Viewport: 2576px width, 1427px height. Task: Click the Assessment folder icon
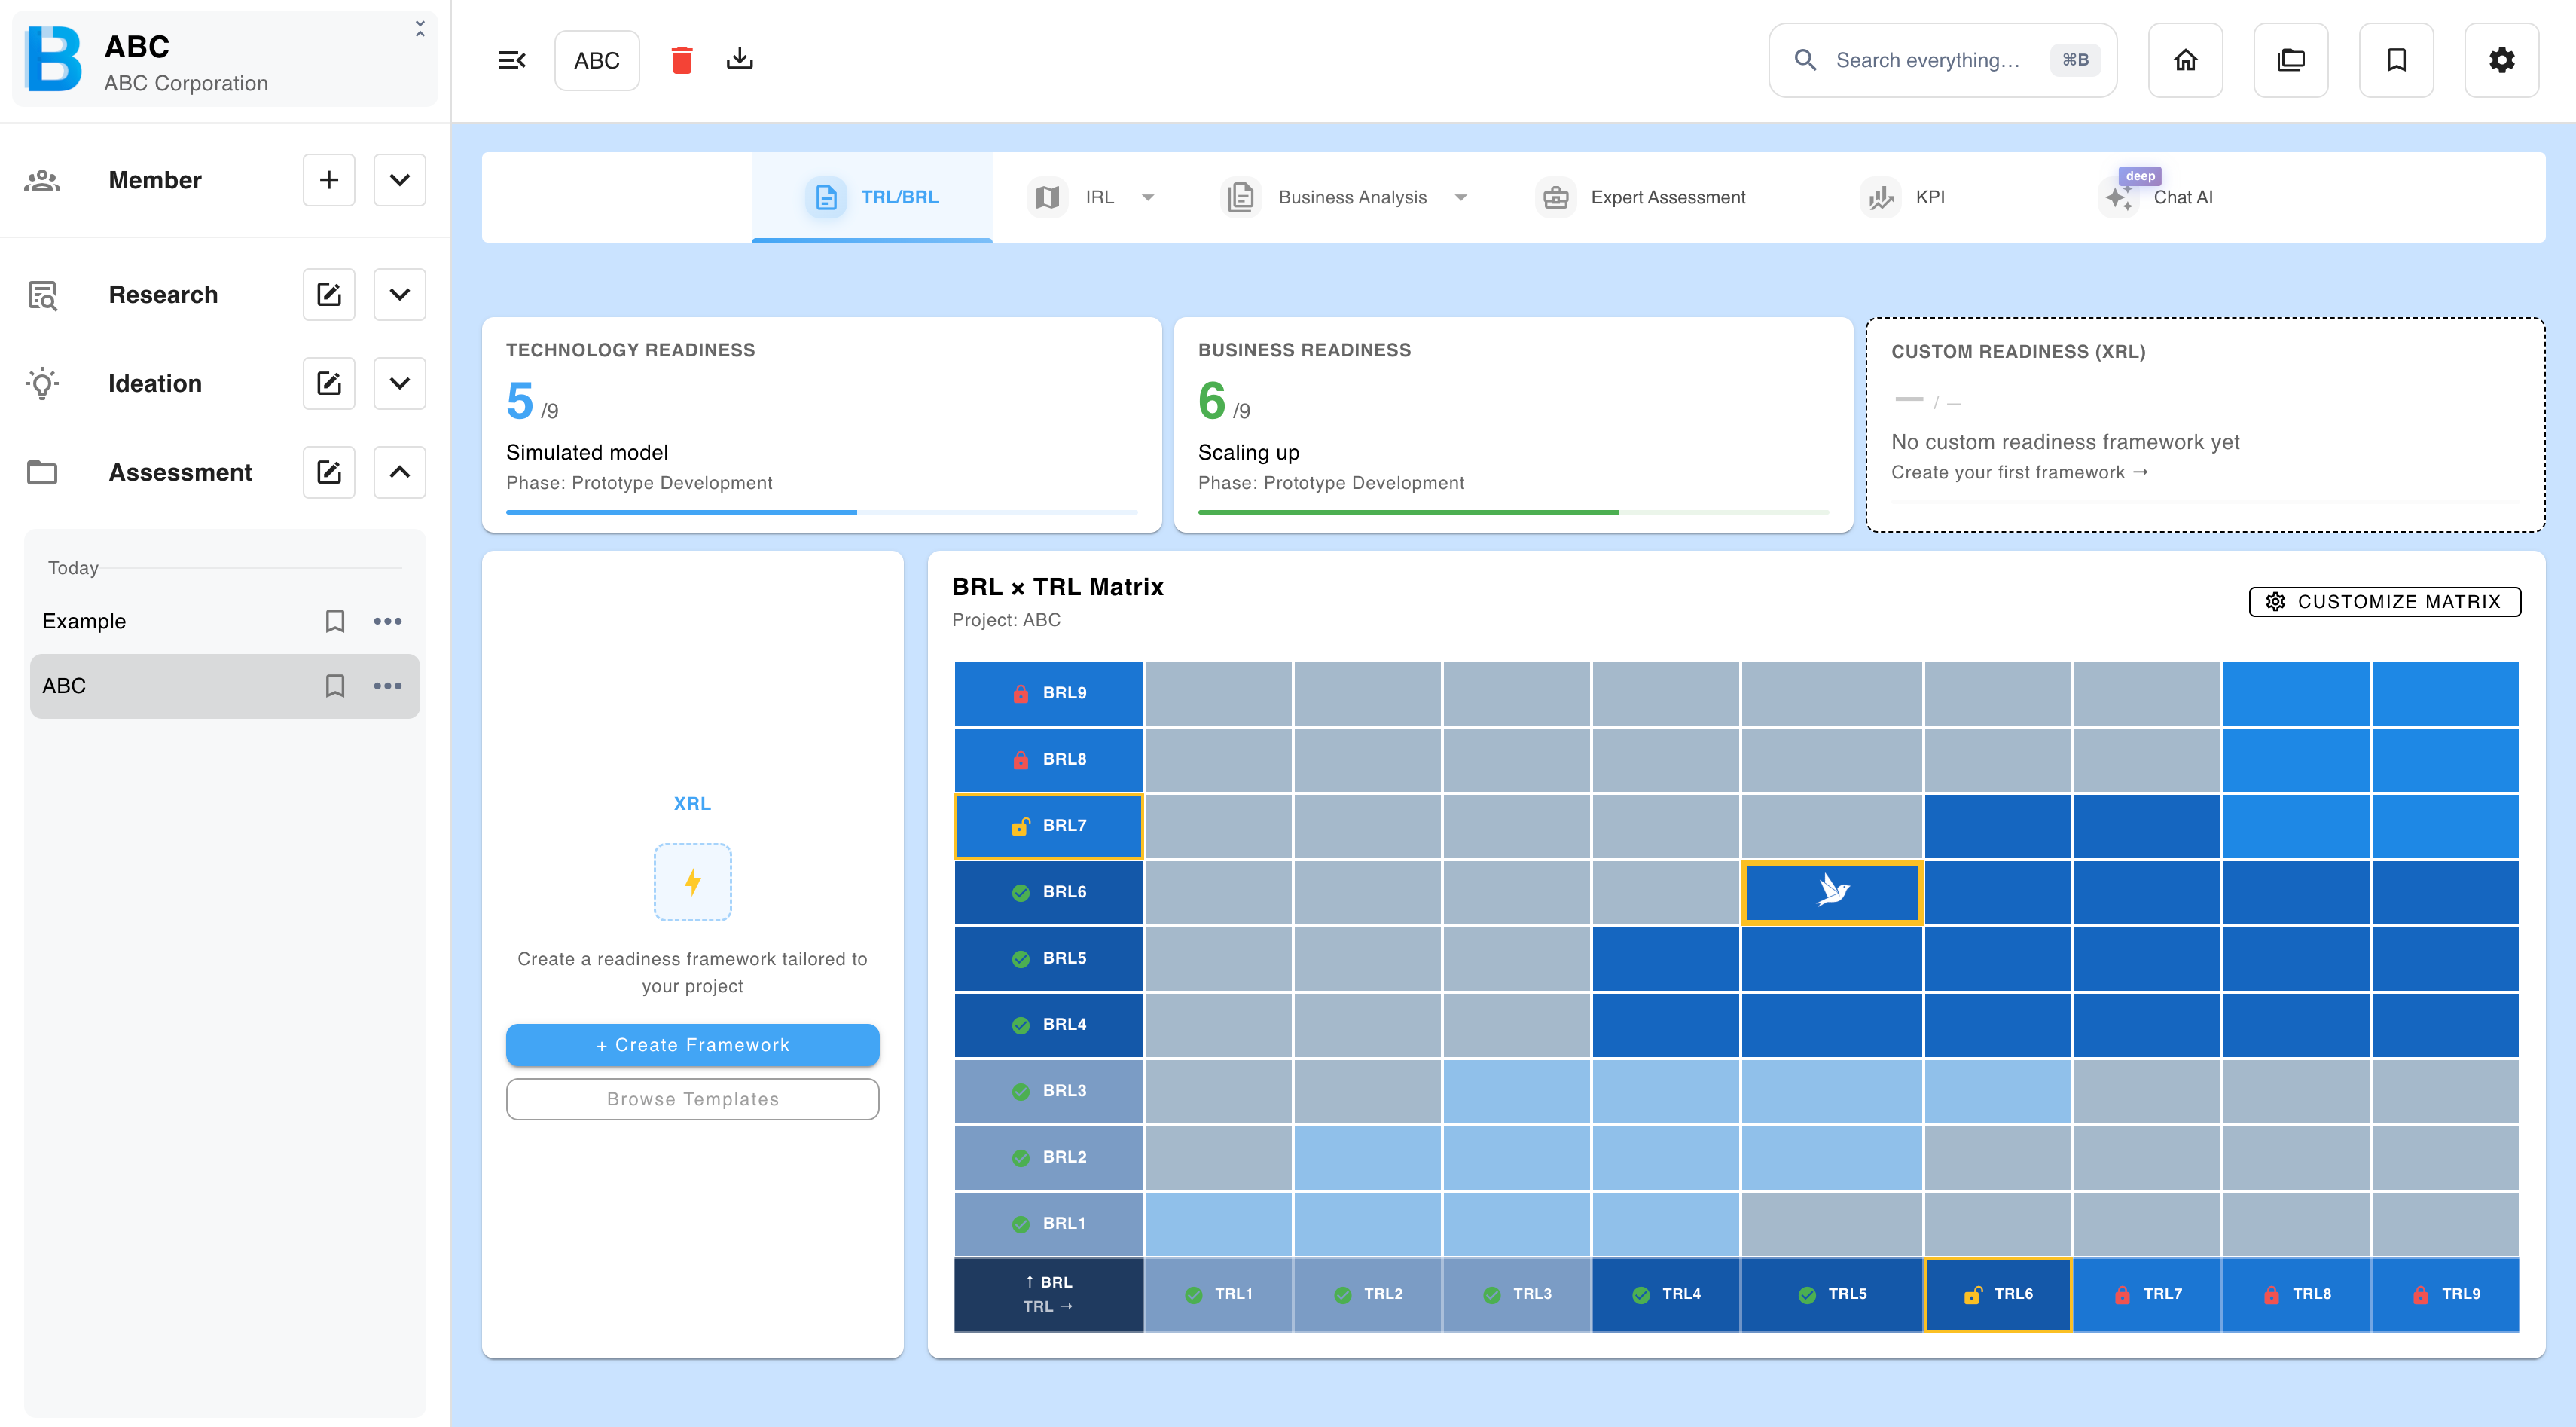(x=42, y=472)
